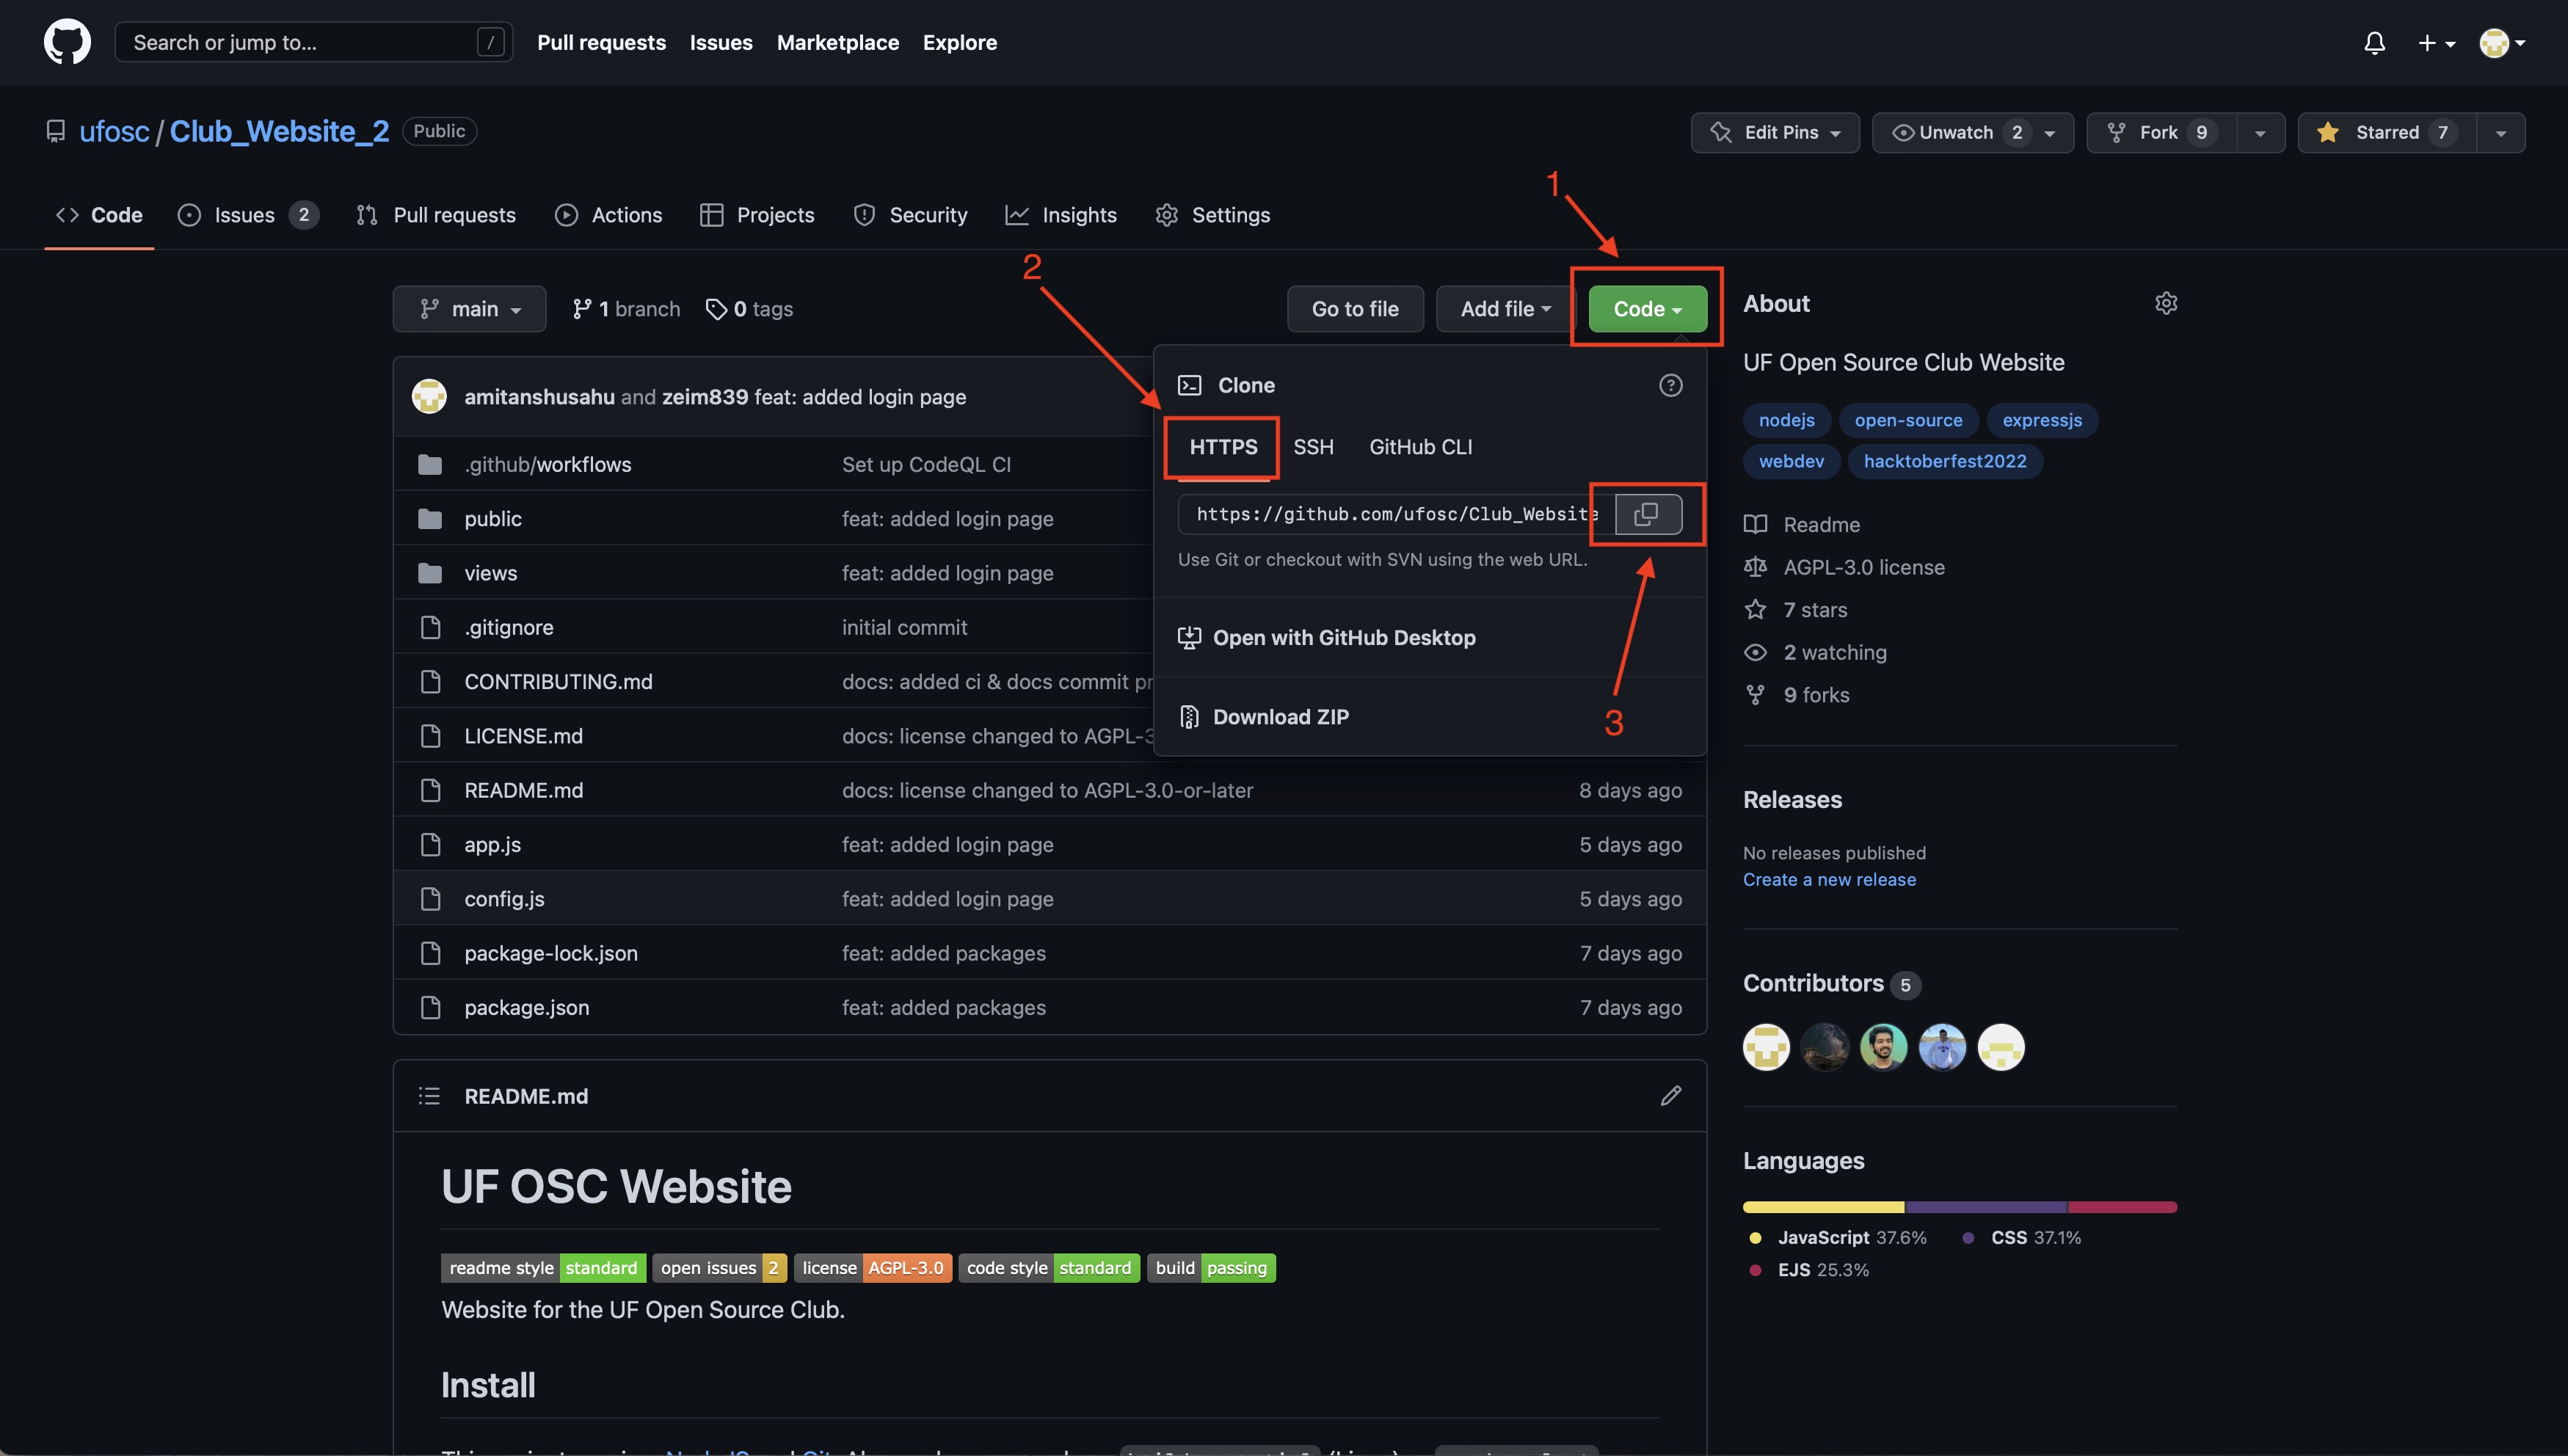Switch to the Issues tab
Viewport: 2568px width, 1456px height.
click(248, 215)
